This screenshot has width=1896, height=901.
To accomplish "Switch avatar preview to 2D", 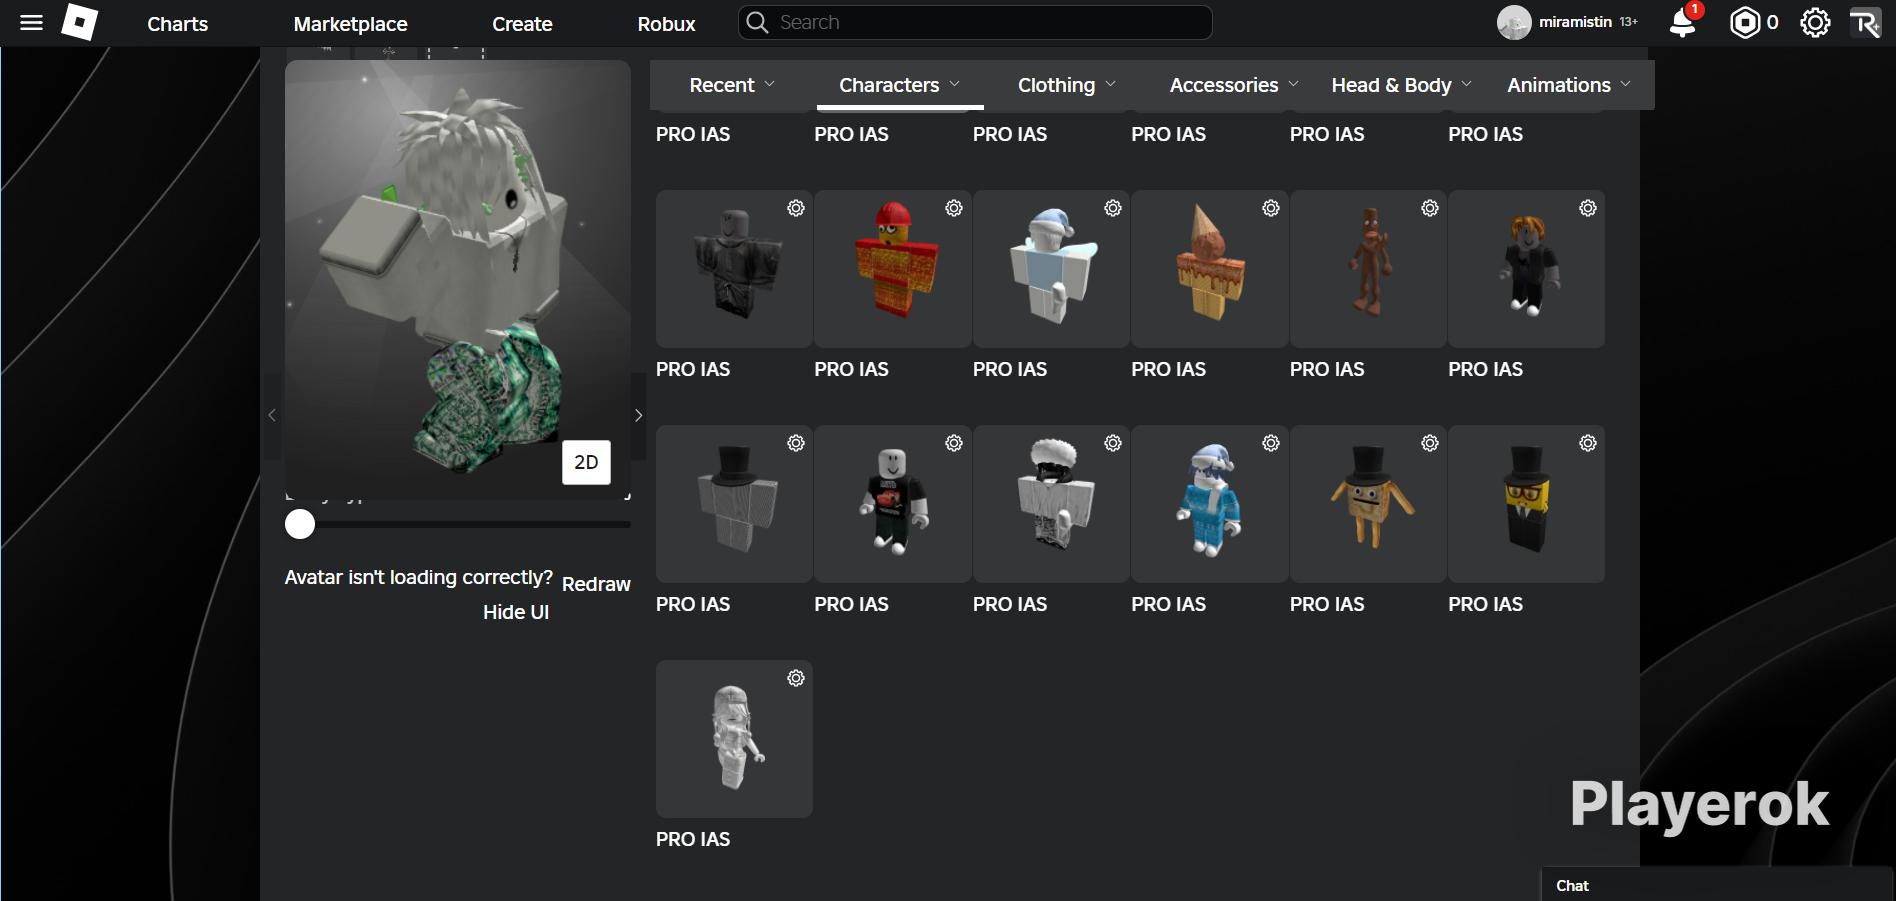I will [x=586, y=462].
